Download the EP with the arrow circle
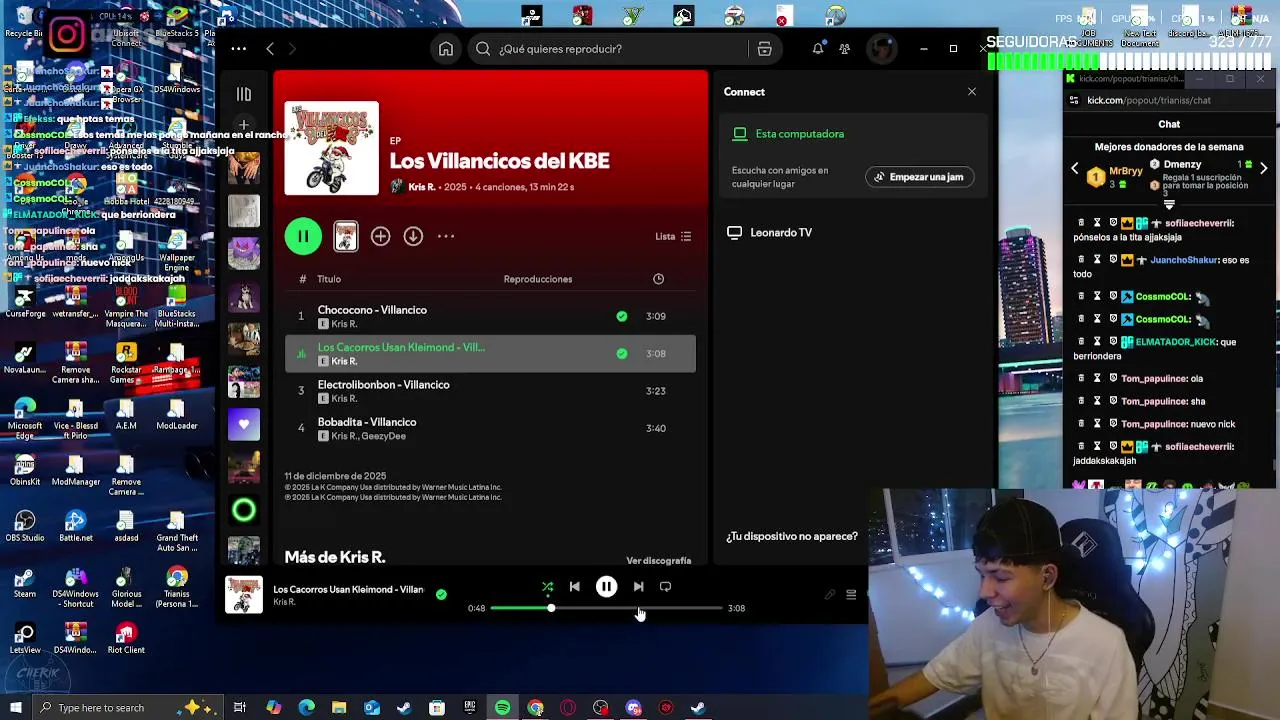The image size is (1280, 720). 413,236
